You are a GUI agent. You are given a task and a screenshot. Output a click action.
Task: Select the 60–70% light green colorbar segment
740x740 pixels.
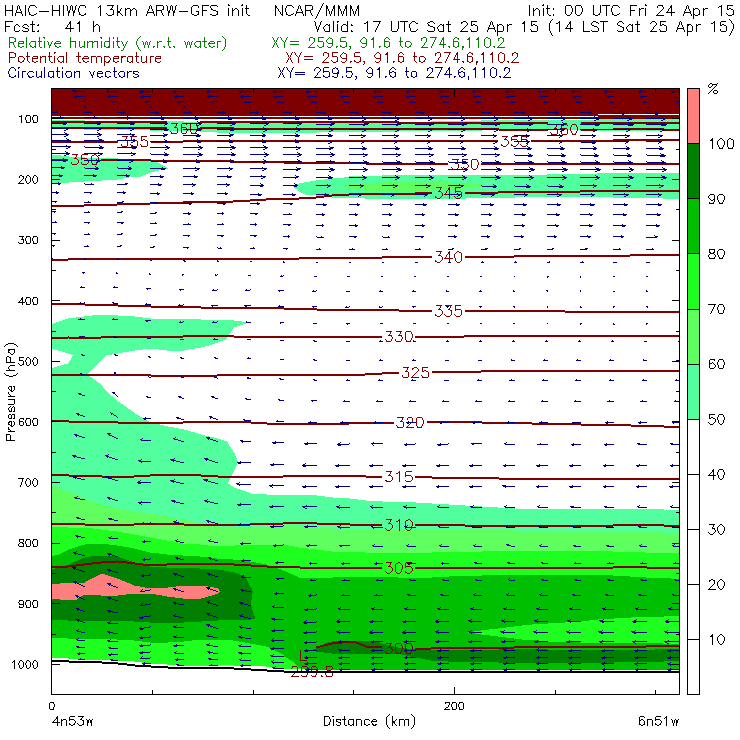693,336
